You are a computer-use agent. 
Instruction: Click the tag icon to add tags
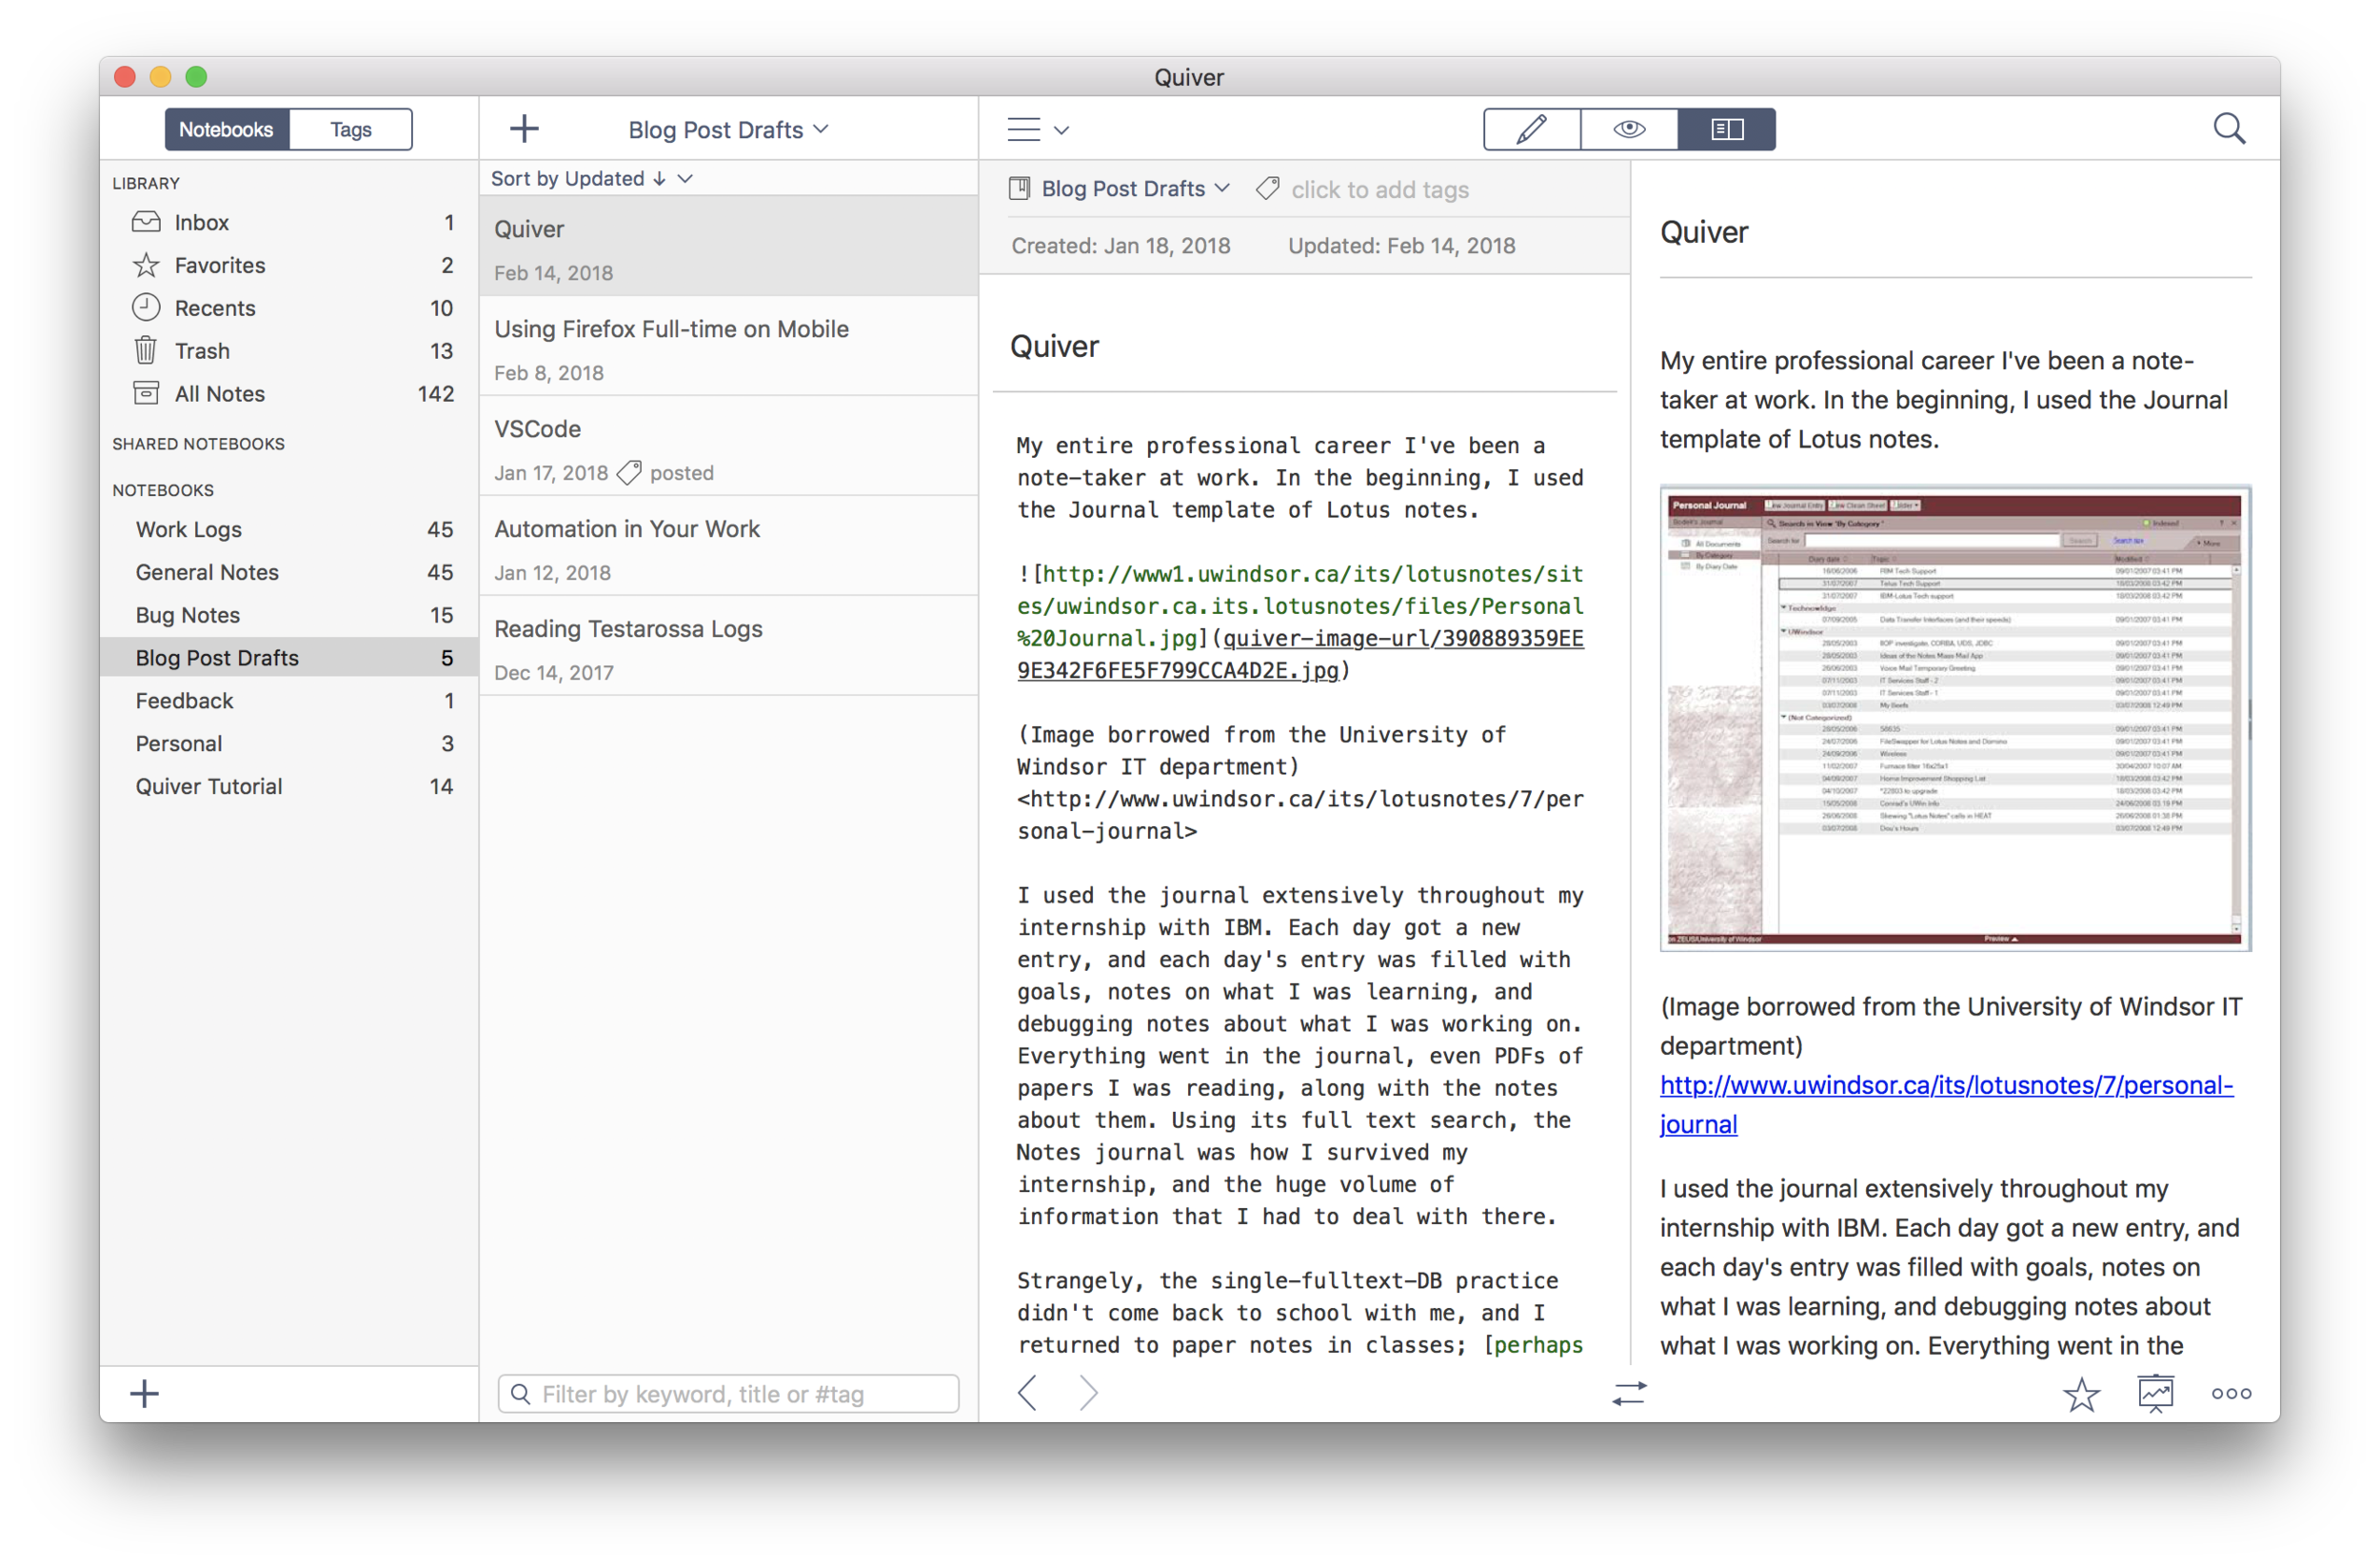1267,188
